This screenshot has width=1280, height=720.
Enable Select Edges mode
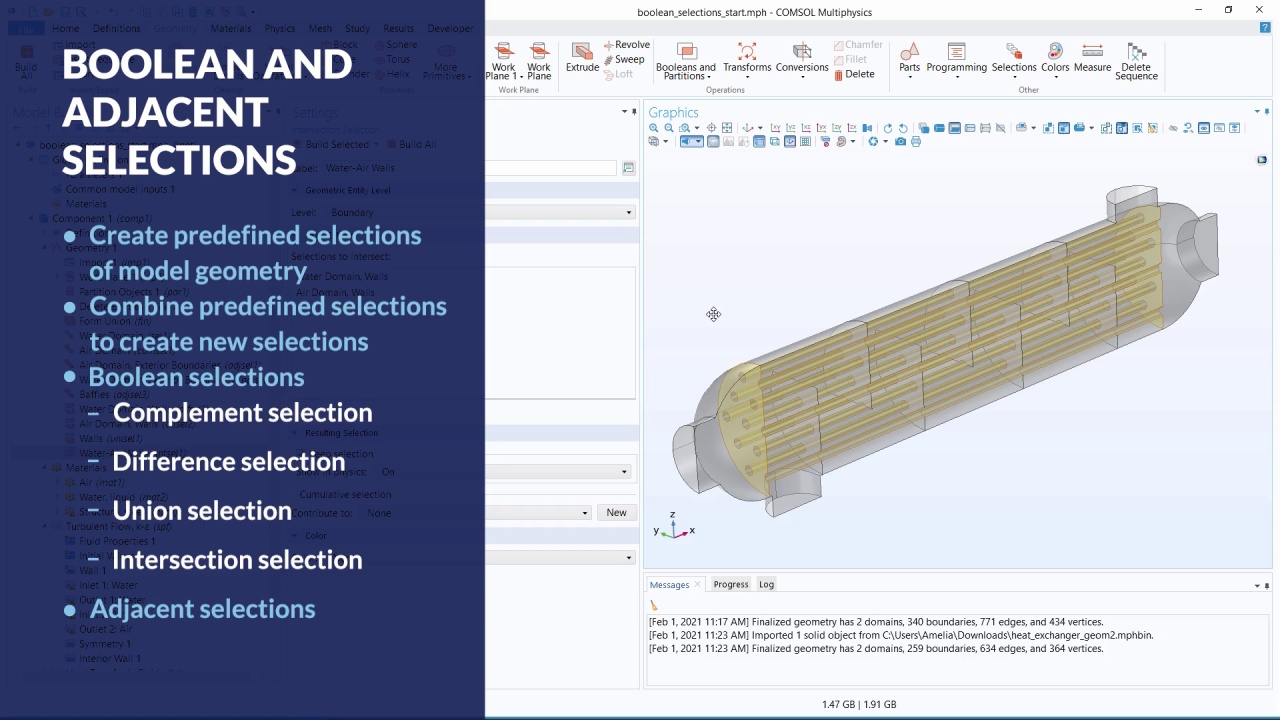tap(970, 128)
